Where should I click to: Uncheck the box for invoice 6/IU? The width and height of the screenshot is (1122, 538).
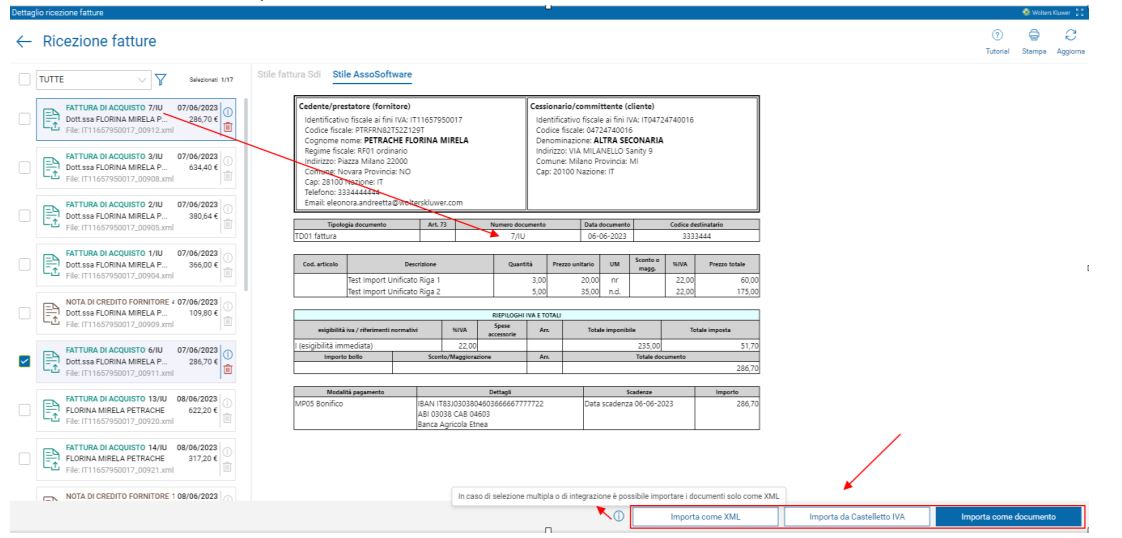(x=24, y=361)
